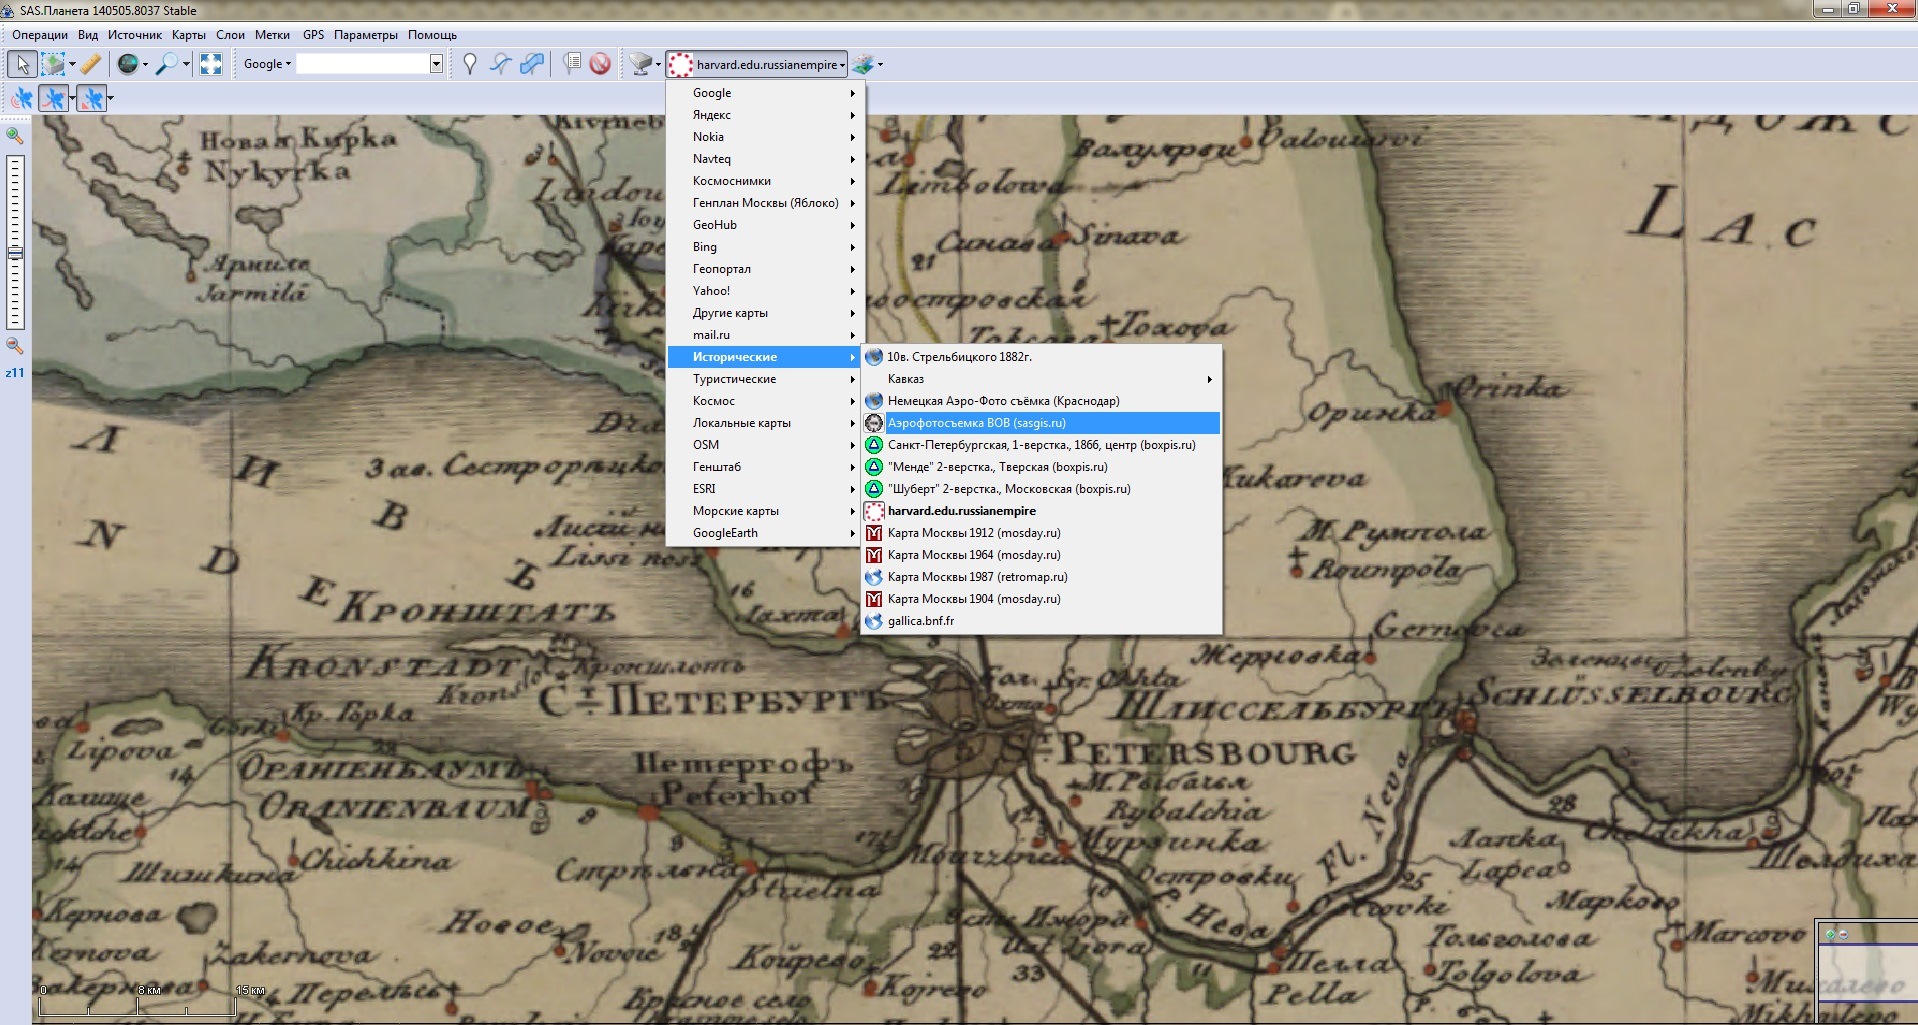This screenshot has height=1025, width=1918.
Task: Click the red hide all marks icon
Action: 600,64
